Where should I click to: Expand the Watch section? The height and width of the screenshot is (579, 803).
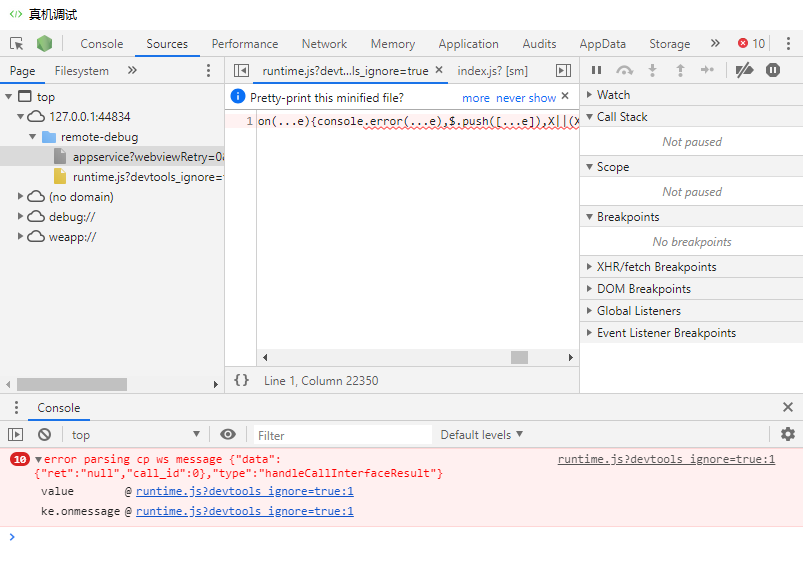tap(691, 95)
